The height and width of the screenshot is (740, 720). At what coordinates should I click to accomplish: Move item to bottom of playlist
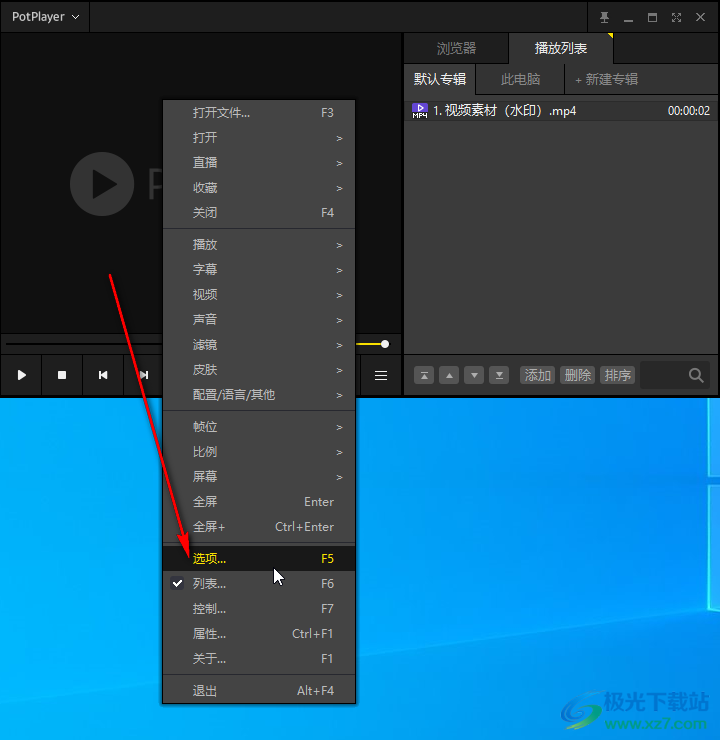click(499, 376)
